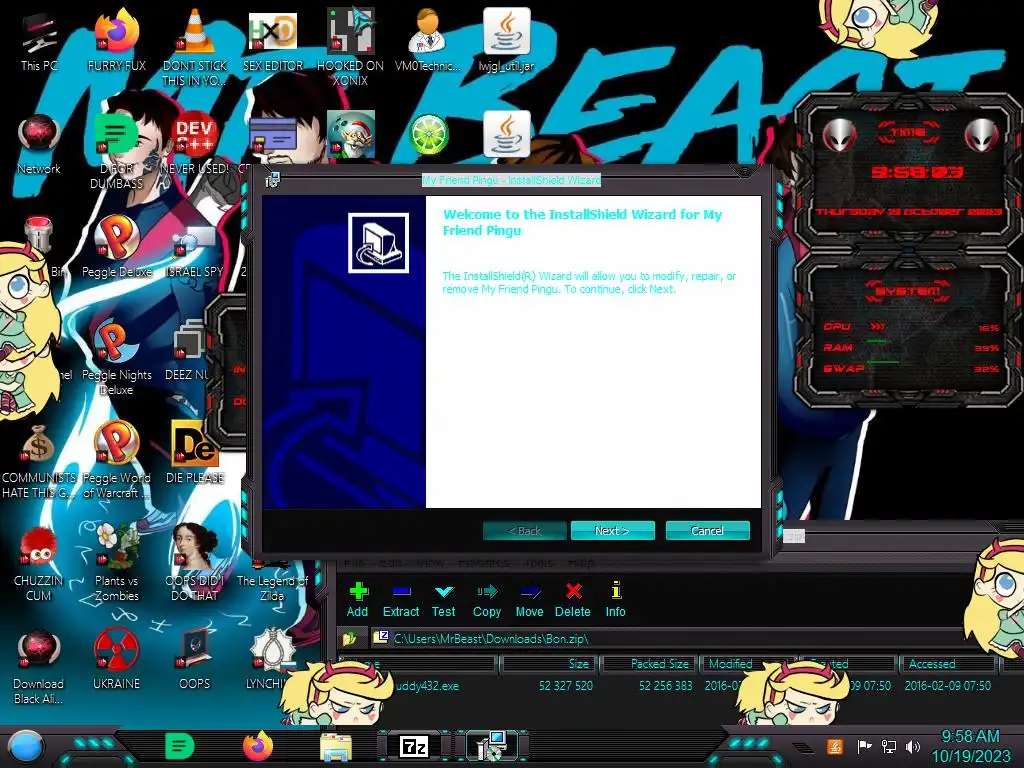Click the SYSTEM CPU RAM monitor gadget
Screen dimensions: 1024x768
[909, 330]
